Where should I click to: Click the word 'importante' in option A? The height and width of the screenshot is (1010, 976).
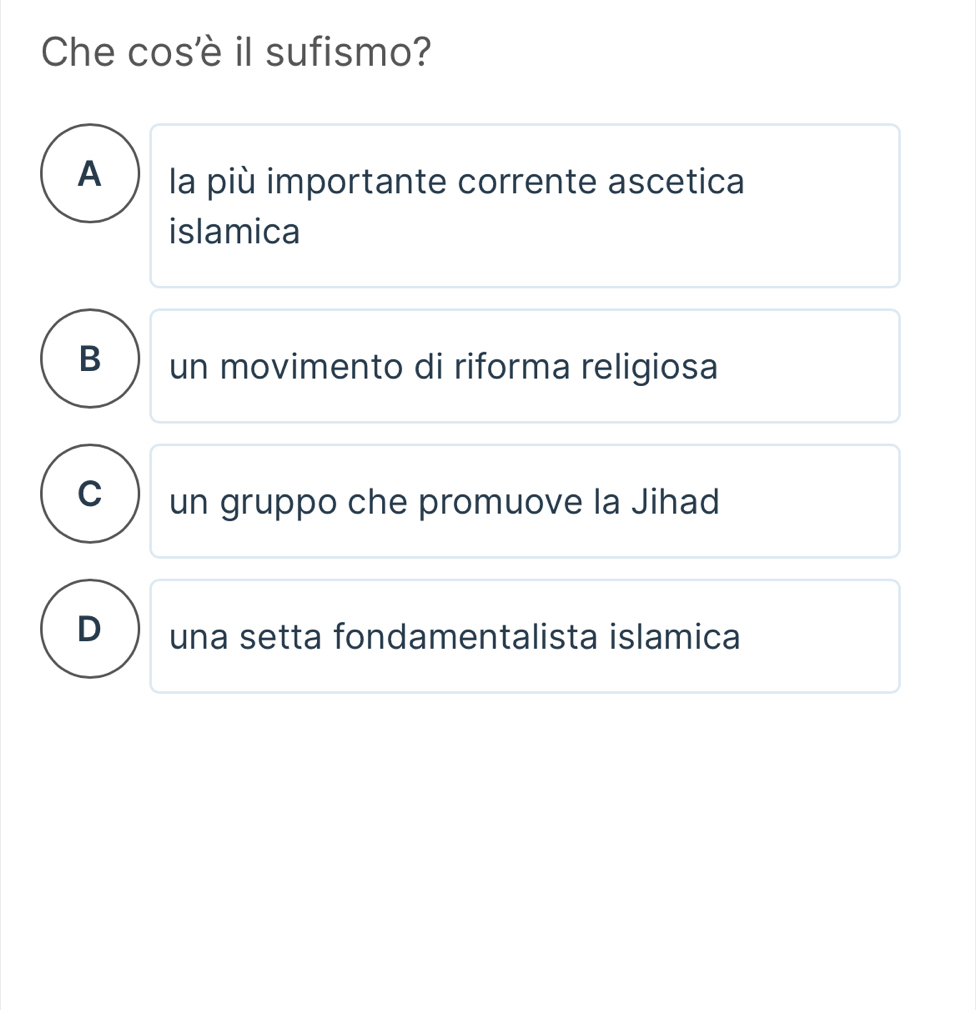360,183
